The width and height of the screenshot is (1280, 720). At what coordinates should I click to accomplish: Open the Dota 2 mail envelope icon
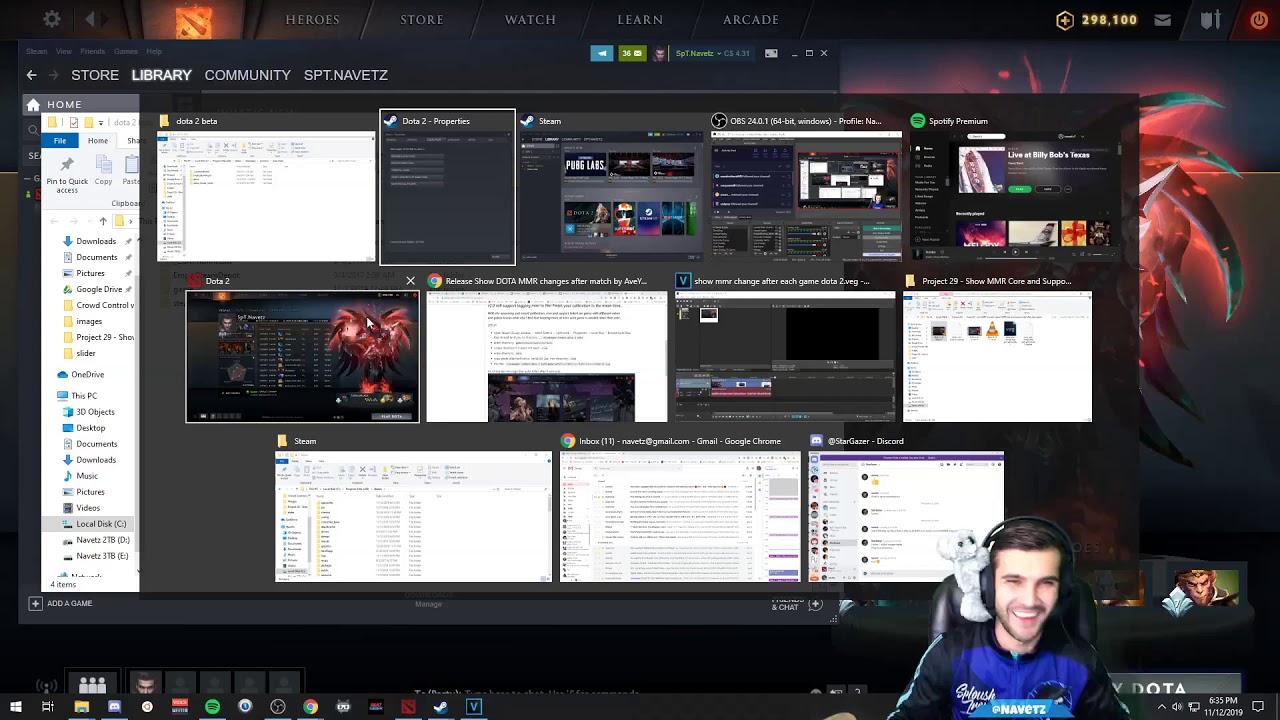[1162, 19]
